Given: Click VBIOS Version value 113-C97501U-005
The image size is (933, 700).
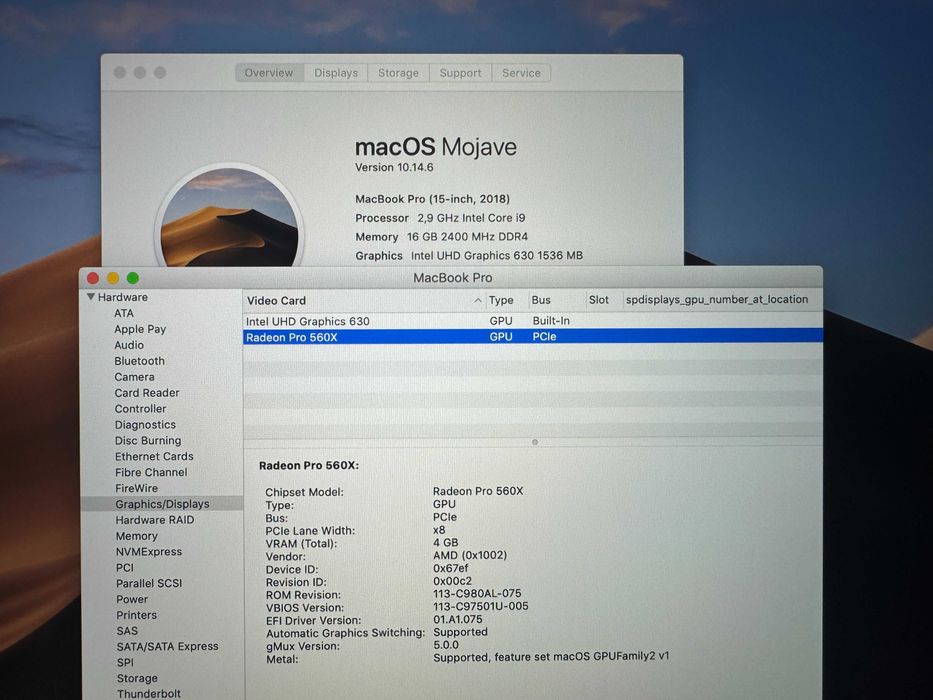Looking at the screenshot, I should point(481,607).
